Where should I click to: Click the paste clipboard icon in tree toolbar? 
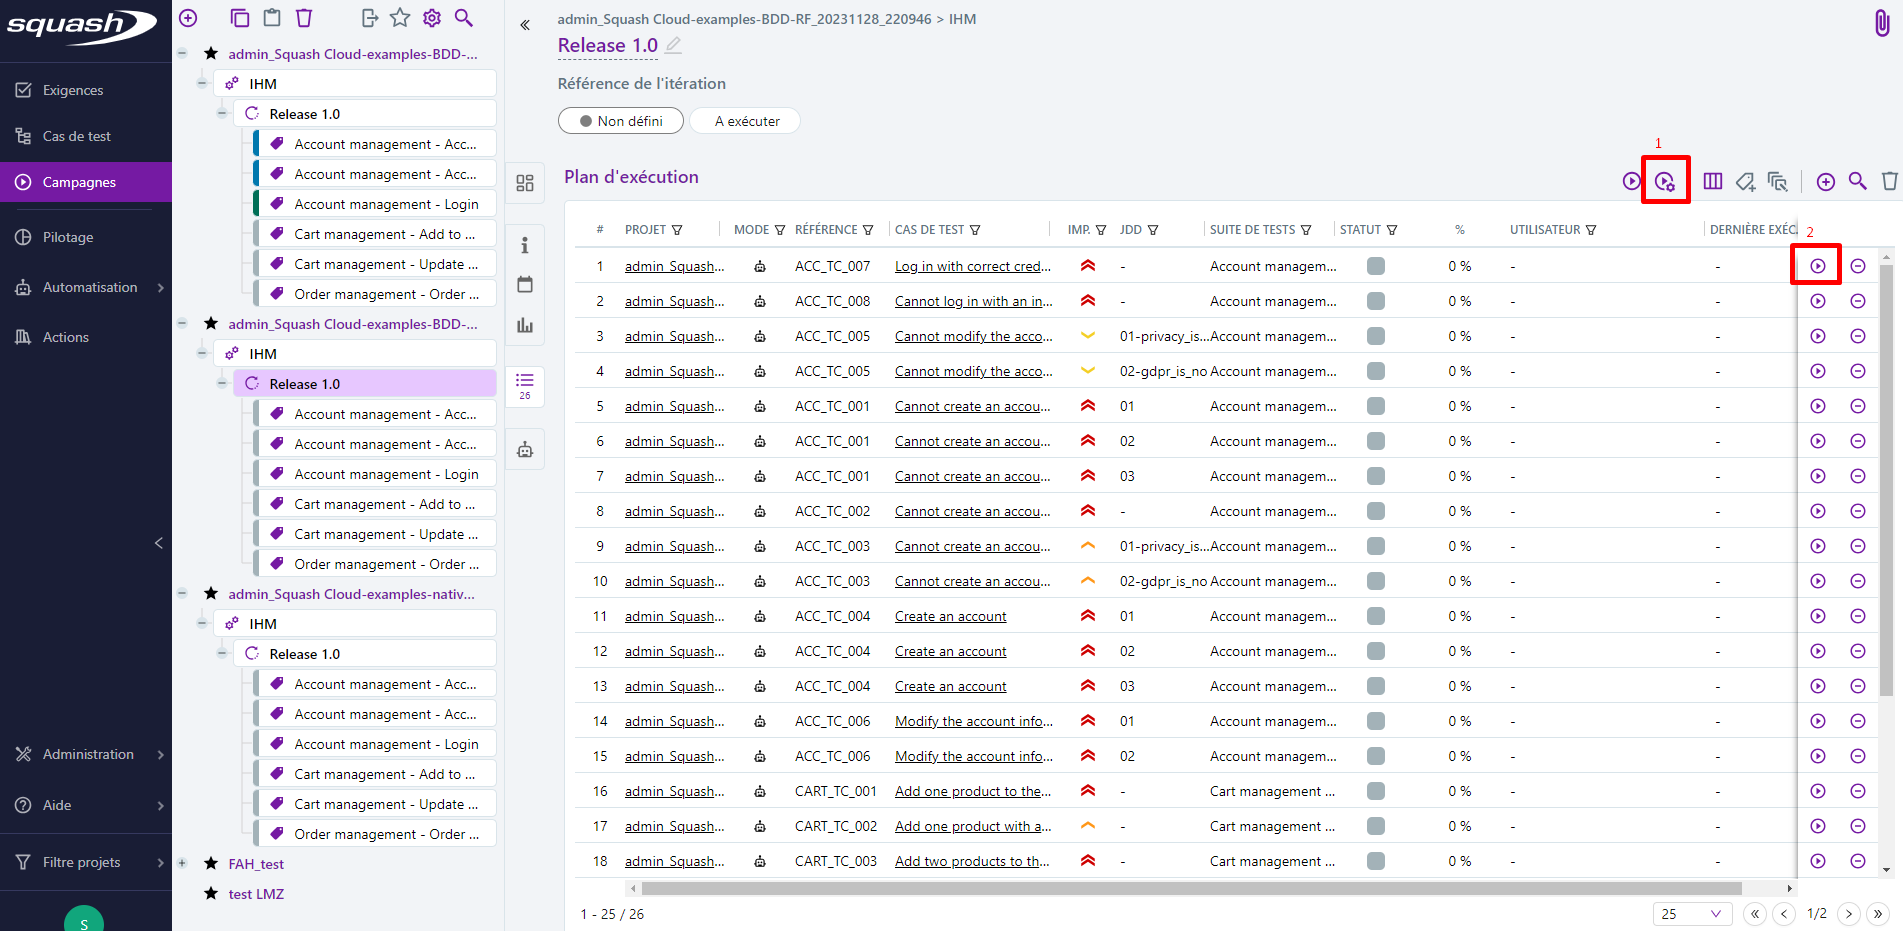pos(271,17)
